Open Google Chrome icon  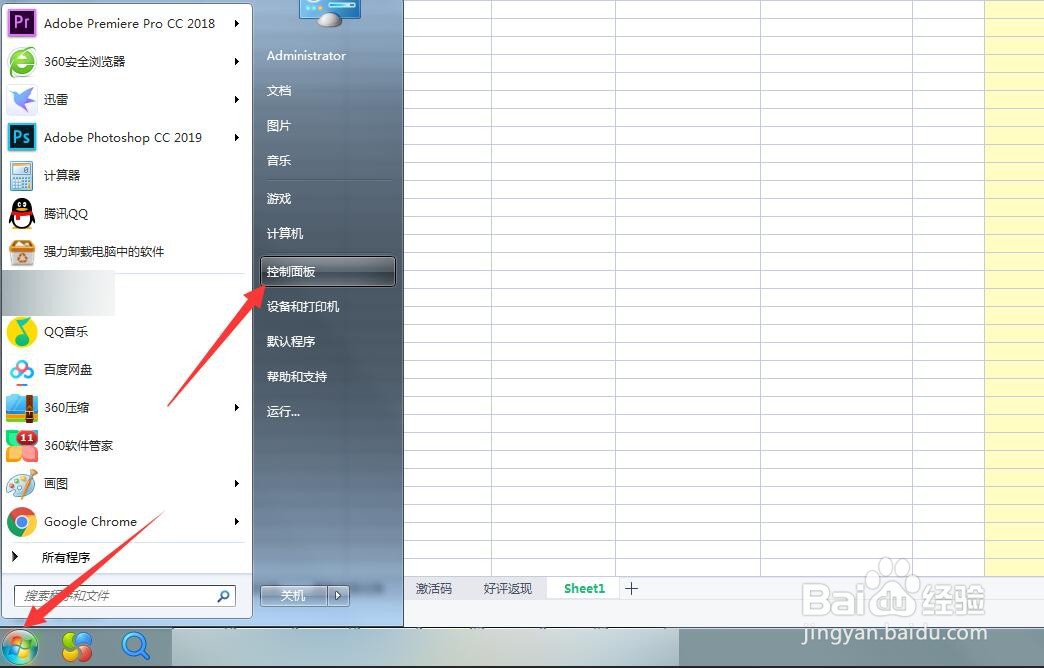pos(21,521)
